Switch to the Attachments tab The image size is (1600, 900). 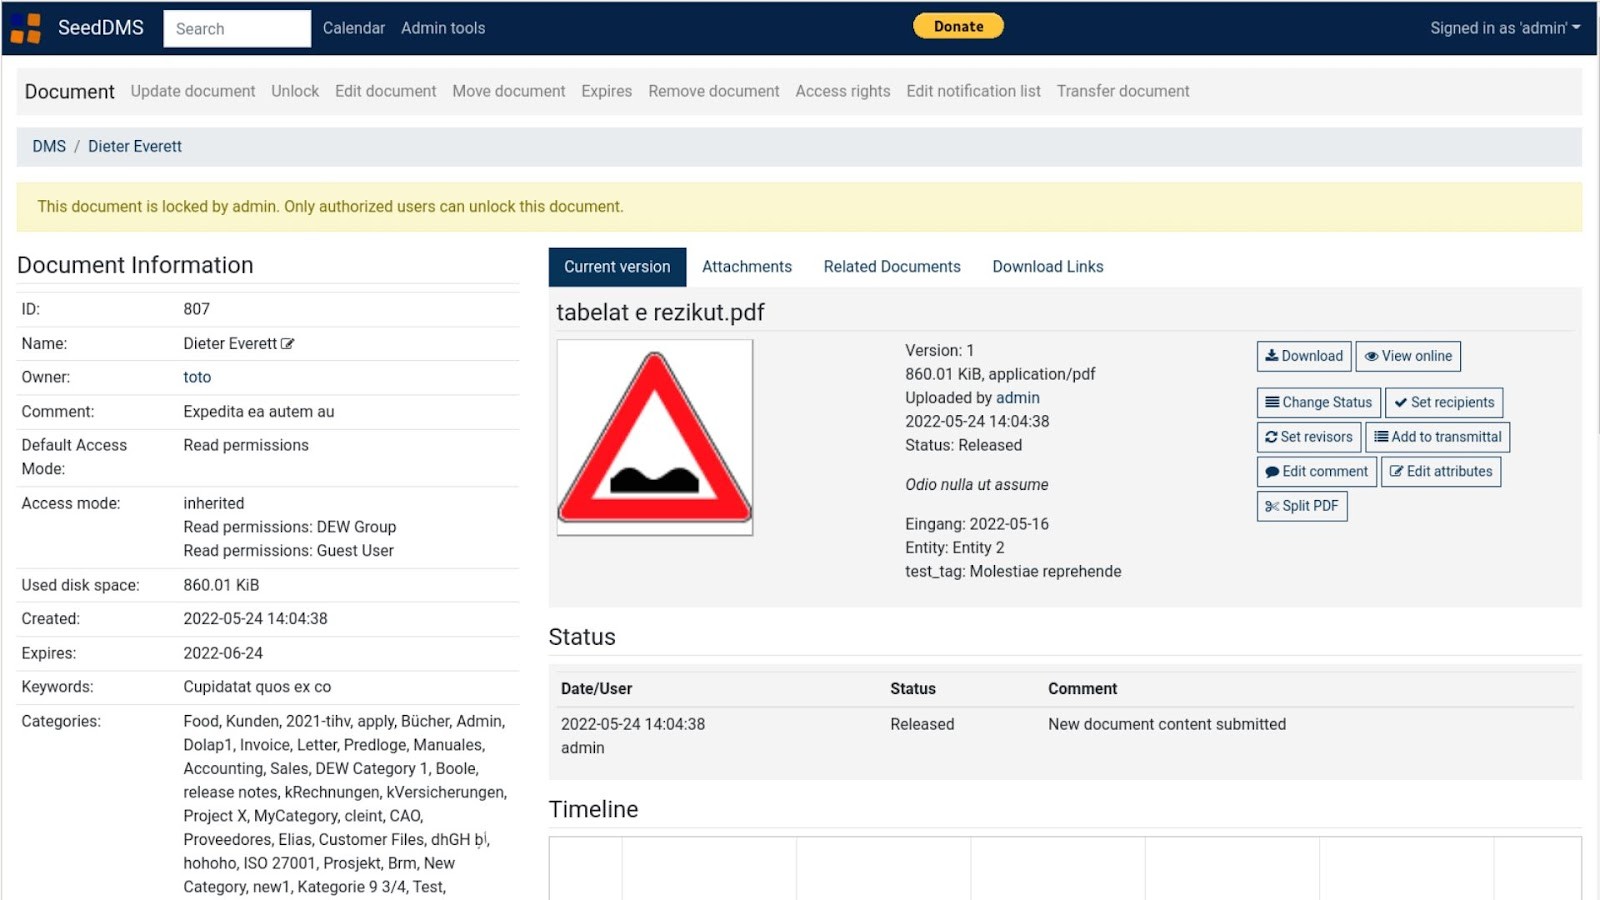746,266
